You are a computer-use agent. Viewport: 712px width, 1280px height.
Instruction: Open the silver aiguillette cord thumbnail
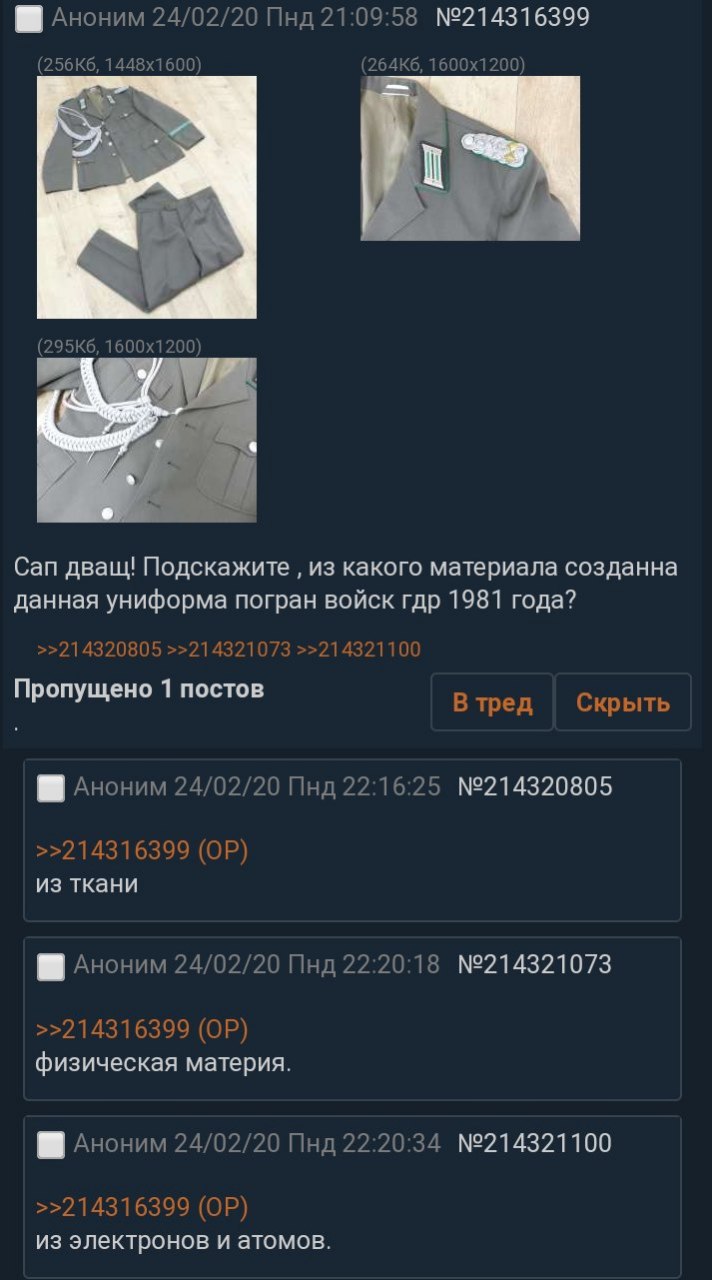click(147, 440)
